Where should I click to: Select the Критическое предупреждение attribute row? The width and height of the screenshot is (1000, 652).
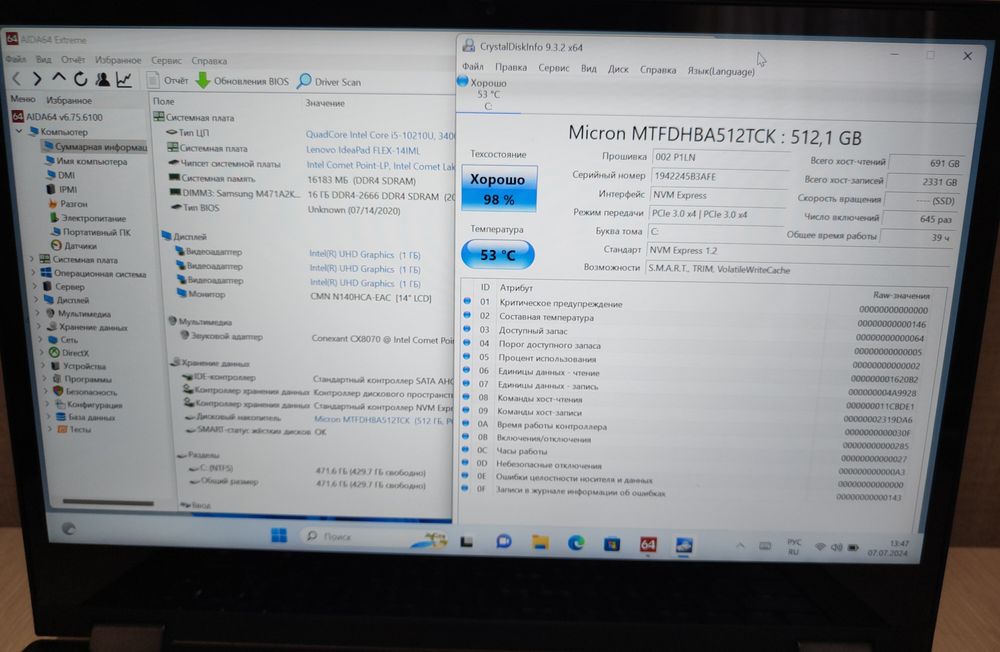[696, 305]
